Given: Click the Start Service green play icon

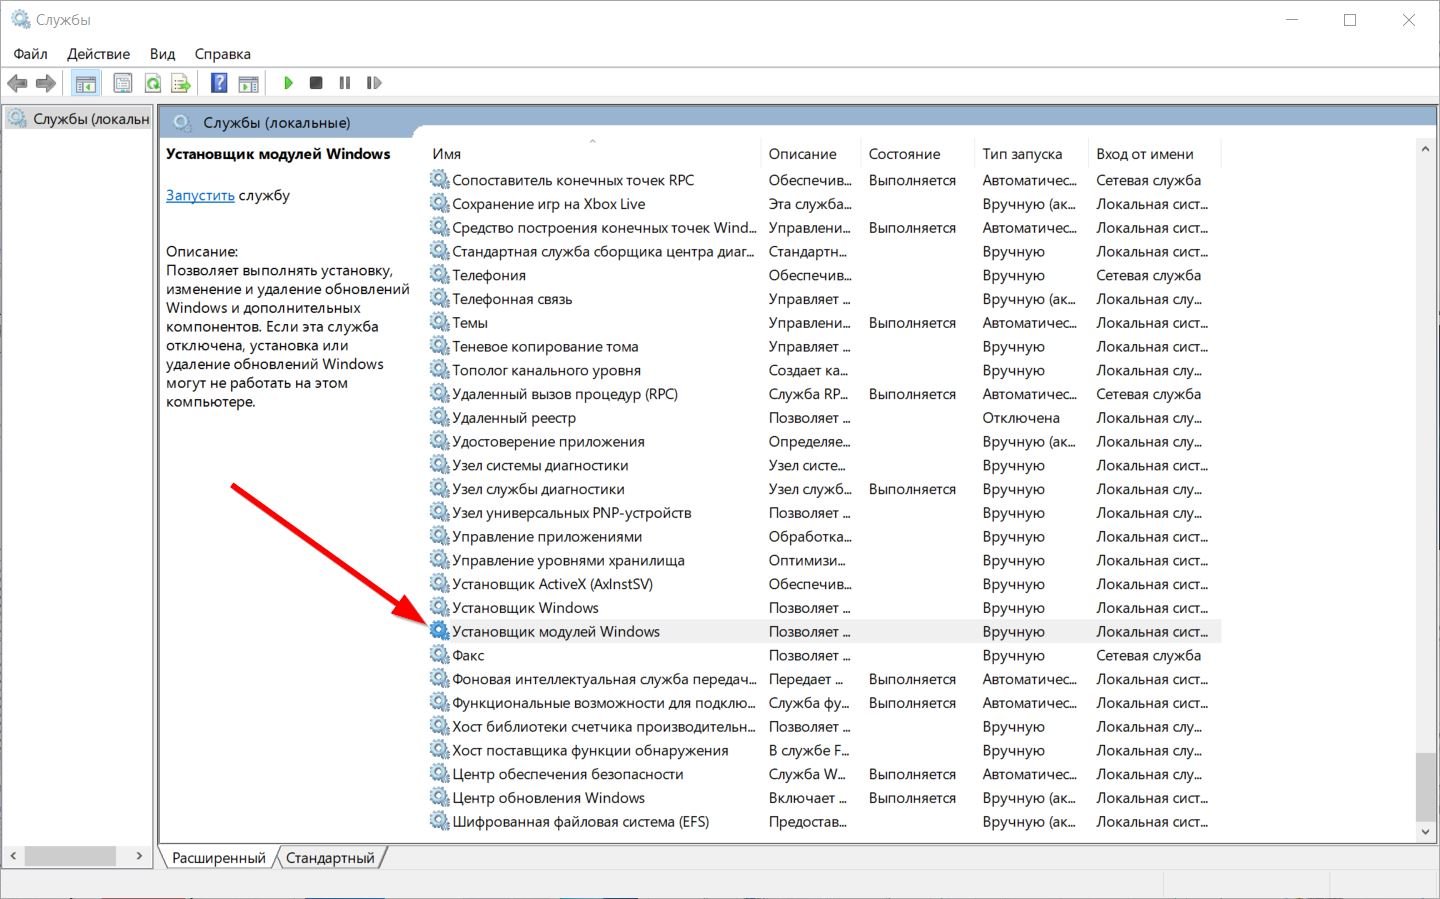Looking at the screenshot, I should pos(288,83).
